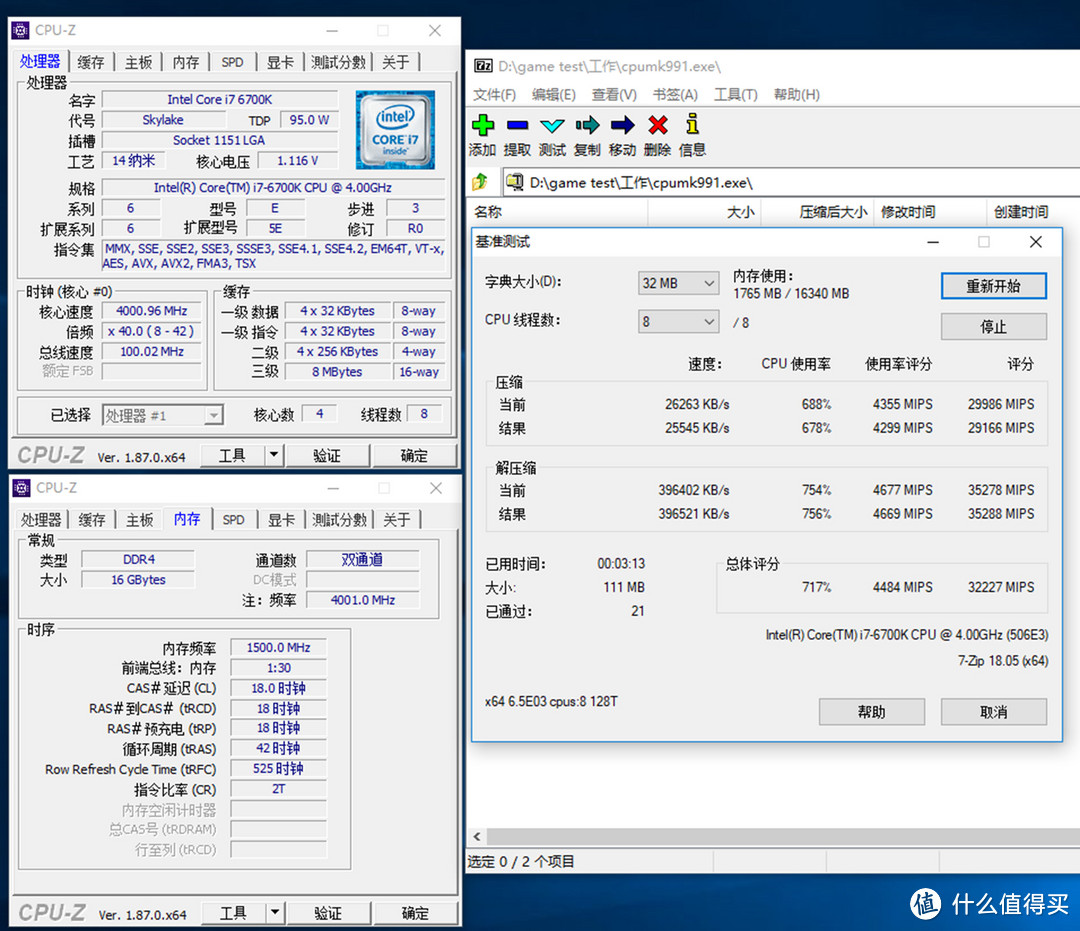
Task: Click bottom CPU-Z window title icon
Action: coord(21,488)
